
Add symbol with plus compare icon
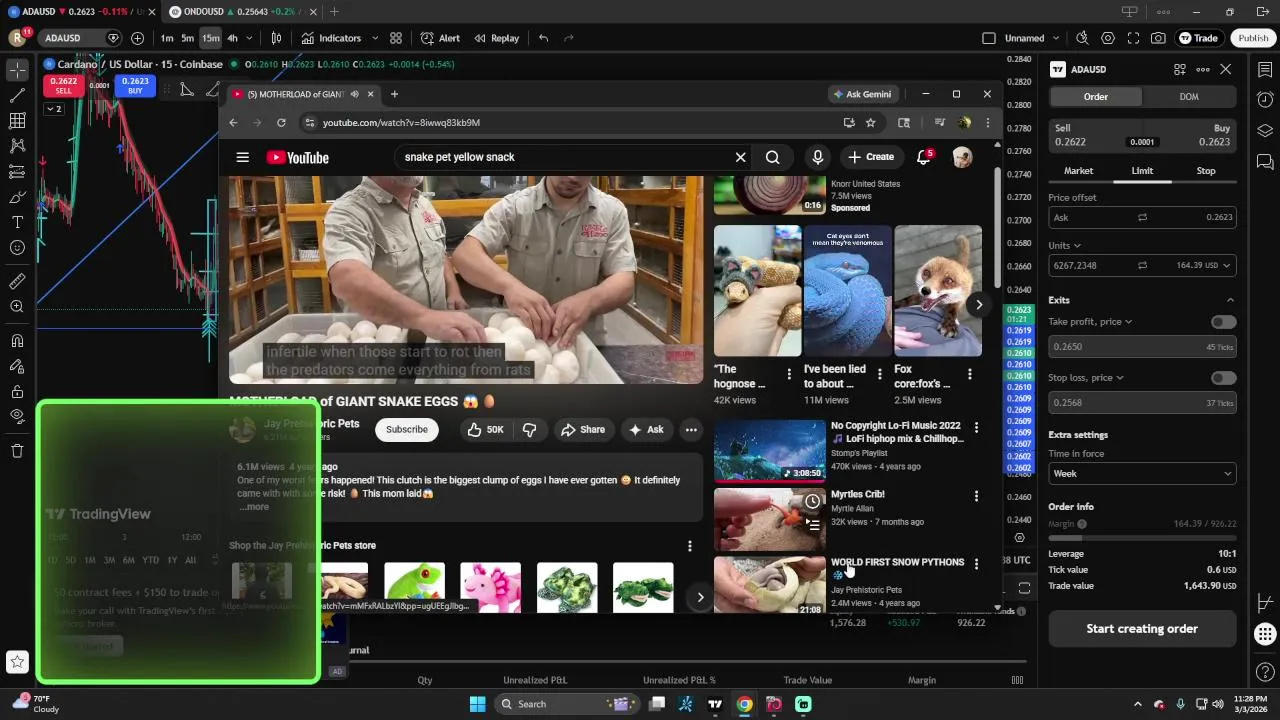coord(137,38)
